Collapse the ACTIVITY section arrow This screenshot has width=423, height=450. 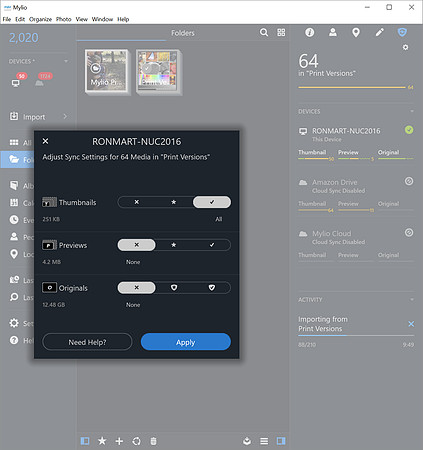click(x=412, y=299)
